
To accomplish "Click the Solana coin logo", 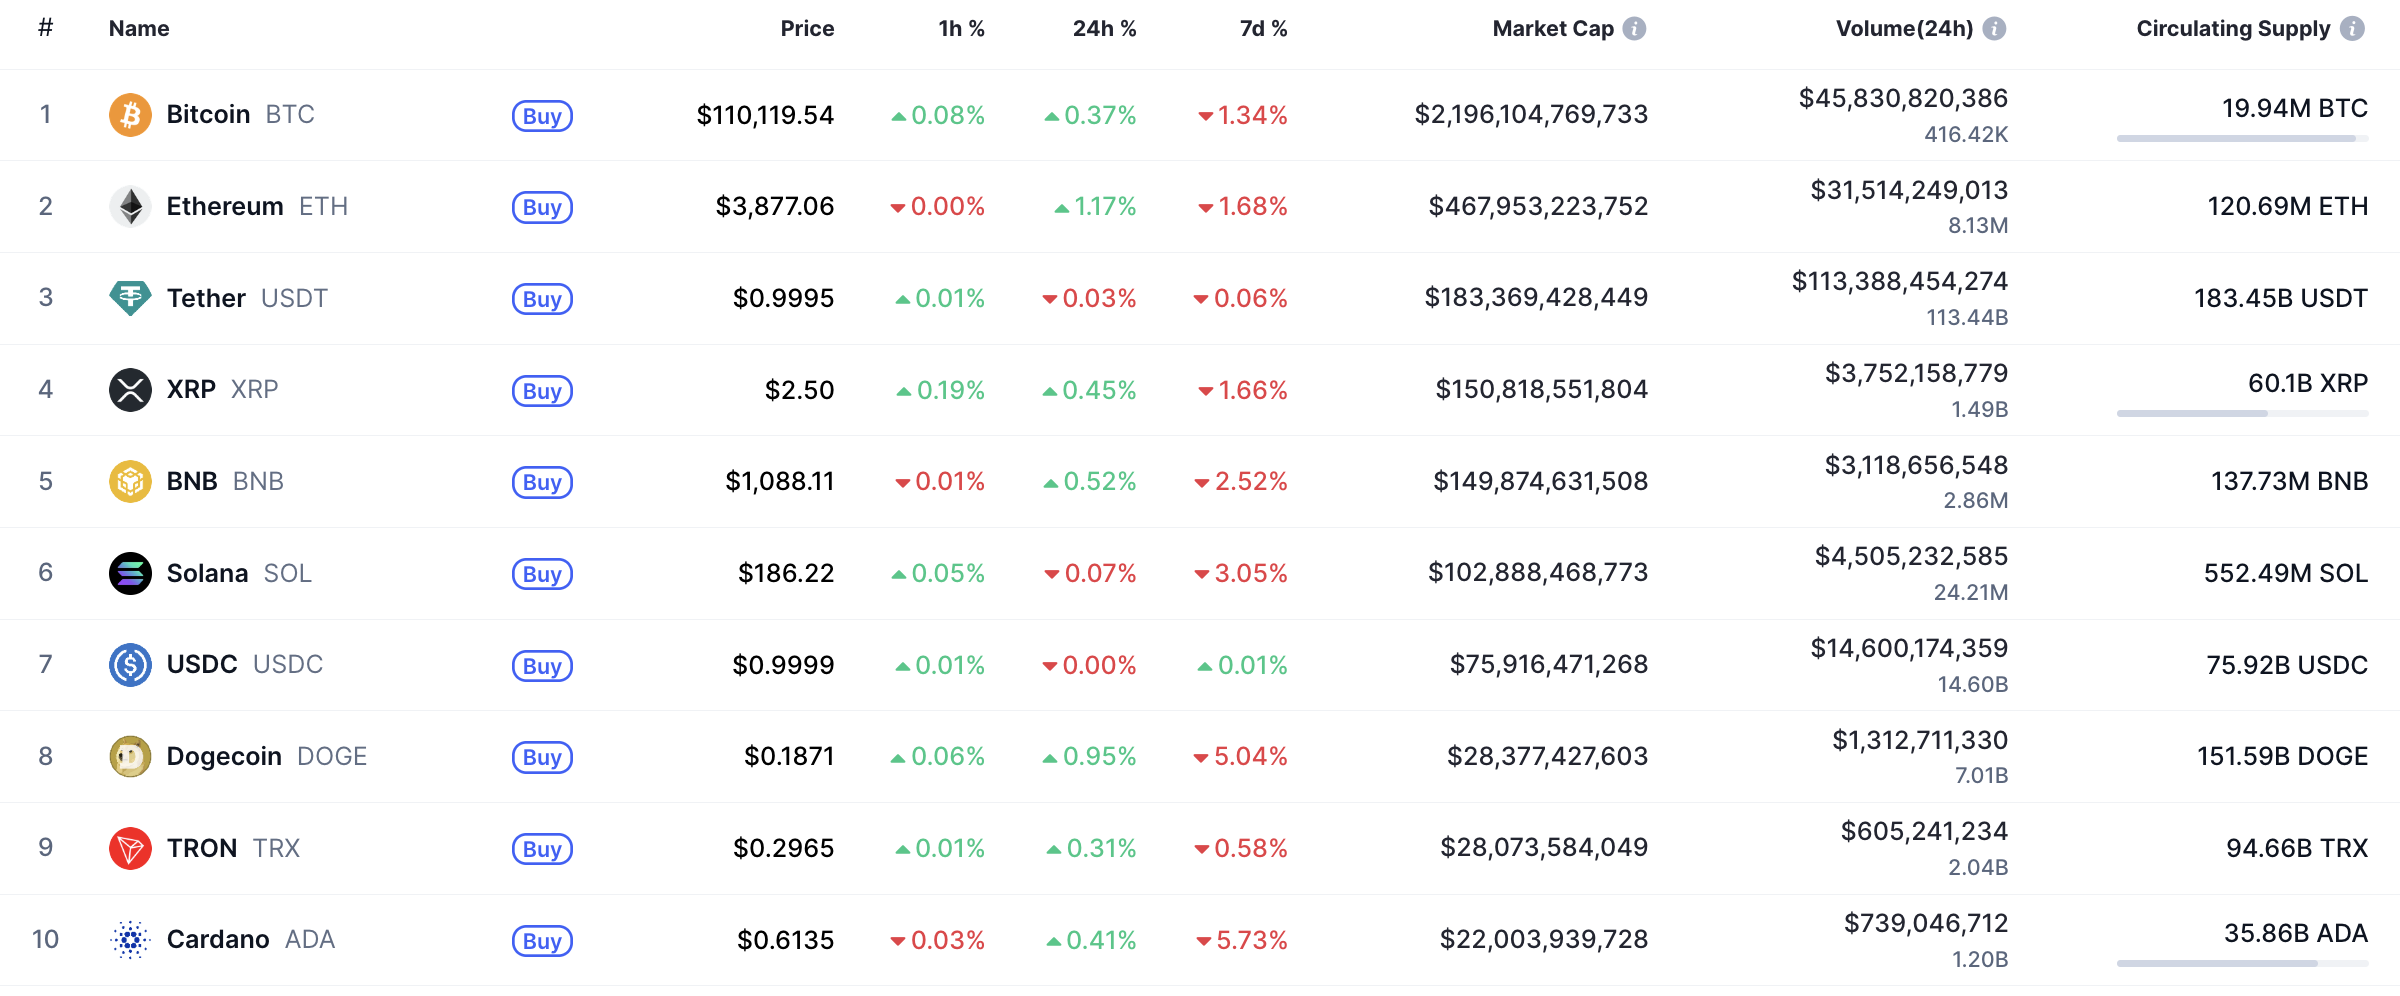I will coord(130,573).
